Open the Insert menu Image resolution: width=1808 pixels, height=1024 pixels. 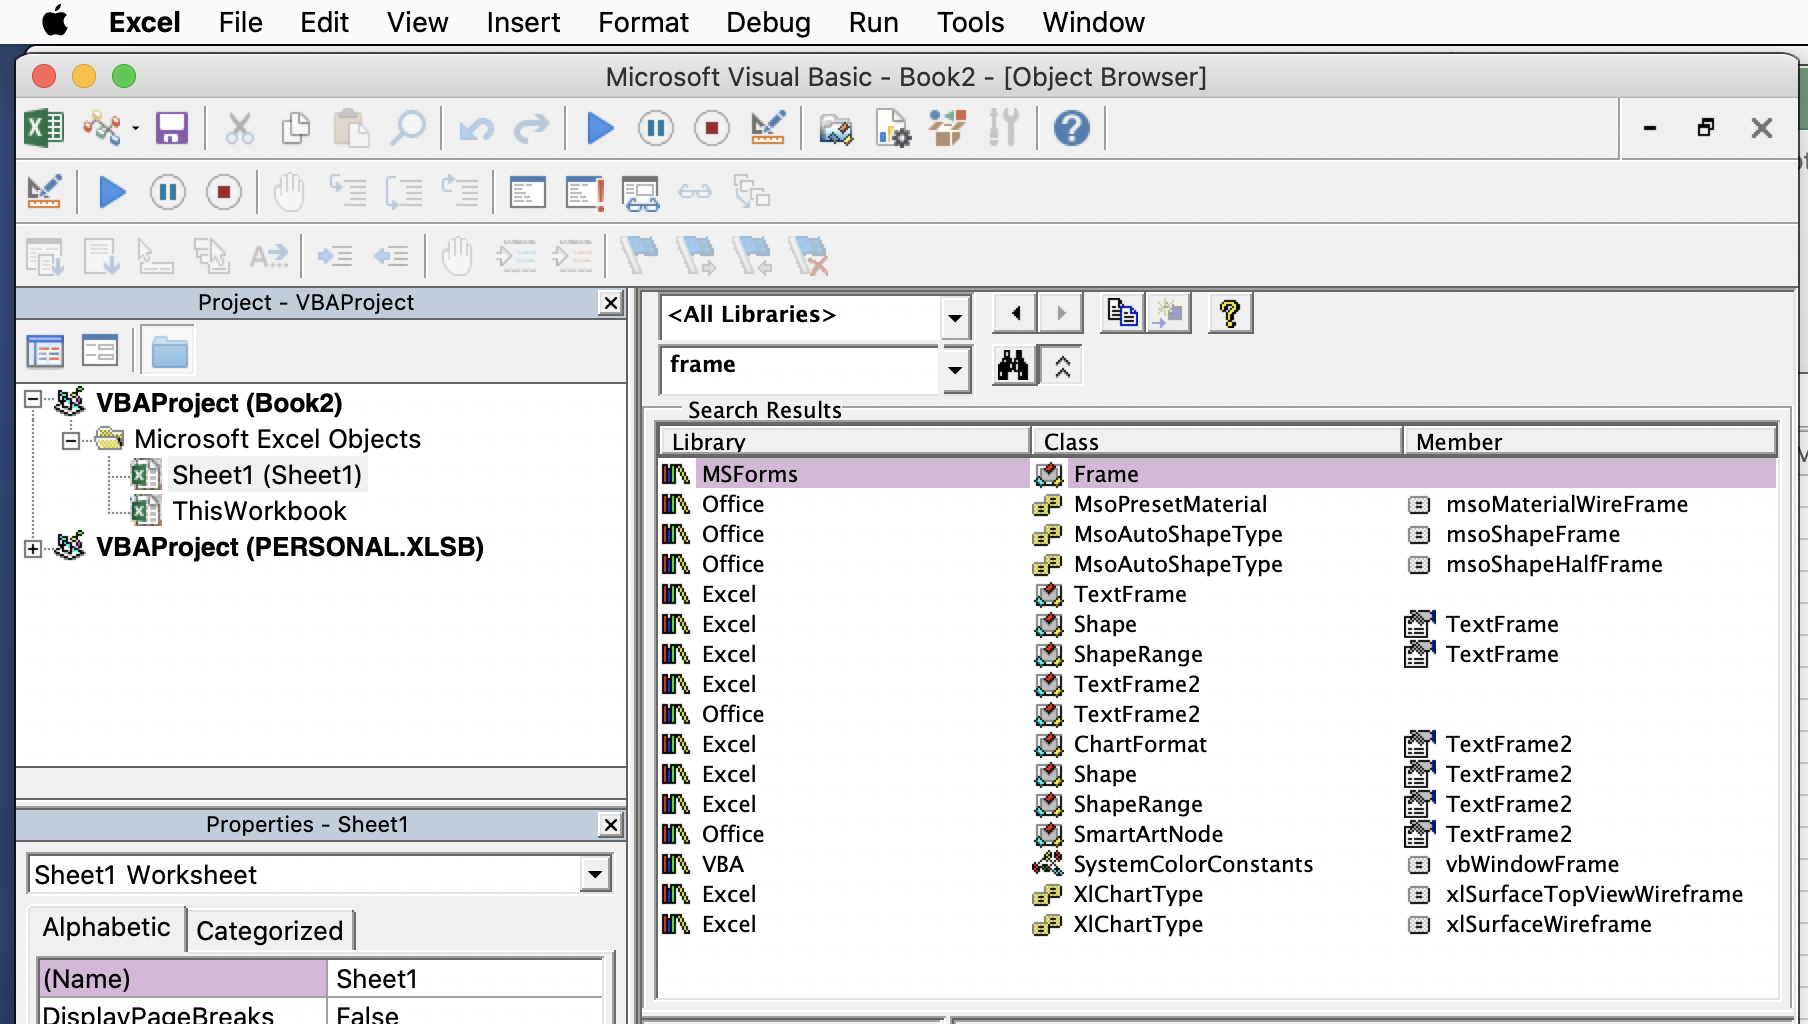click(523, 22)
